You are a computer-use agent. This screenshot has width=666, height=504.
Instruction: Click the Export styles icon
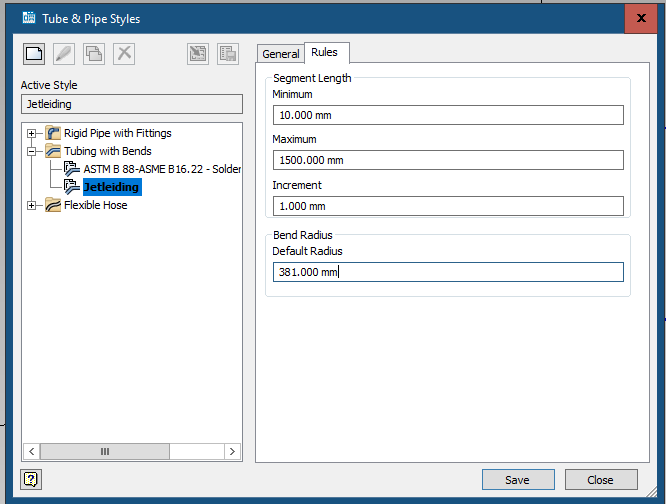228,54
